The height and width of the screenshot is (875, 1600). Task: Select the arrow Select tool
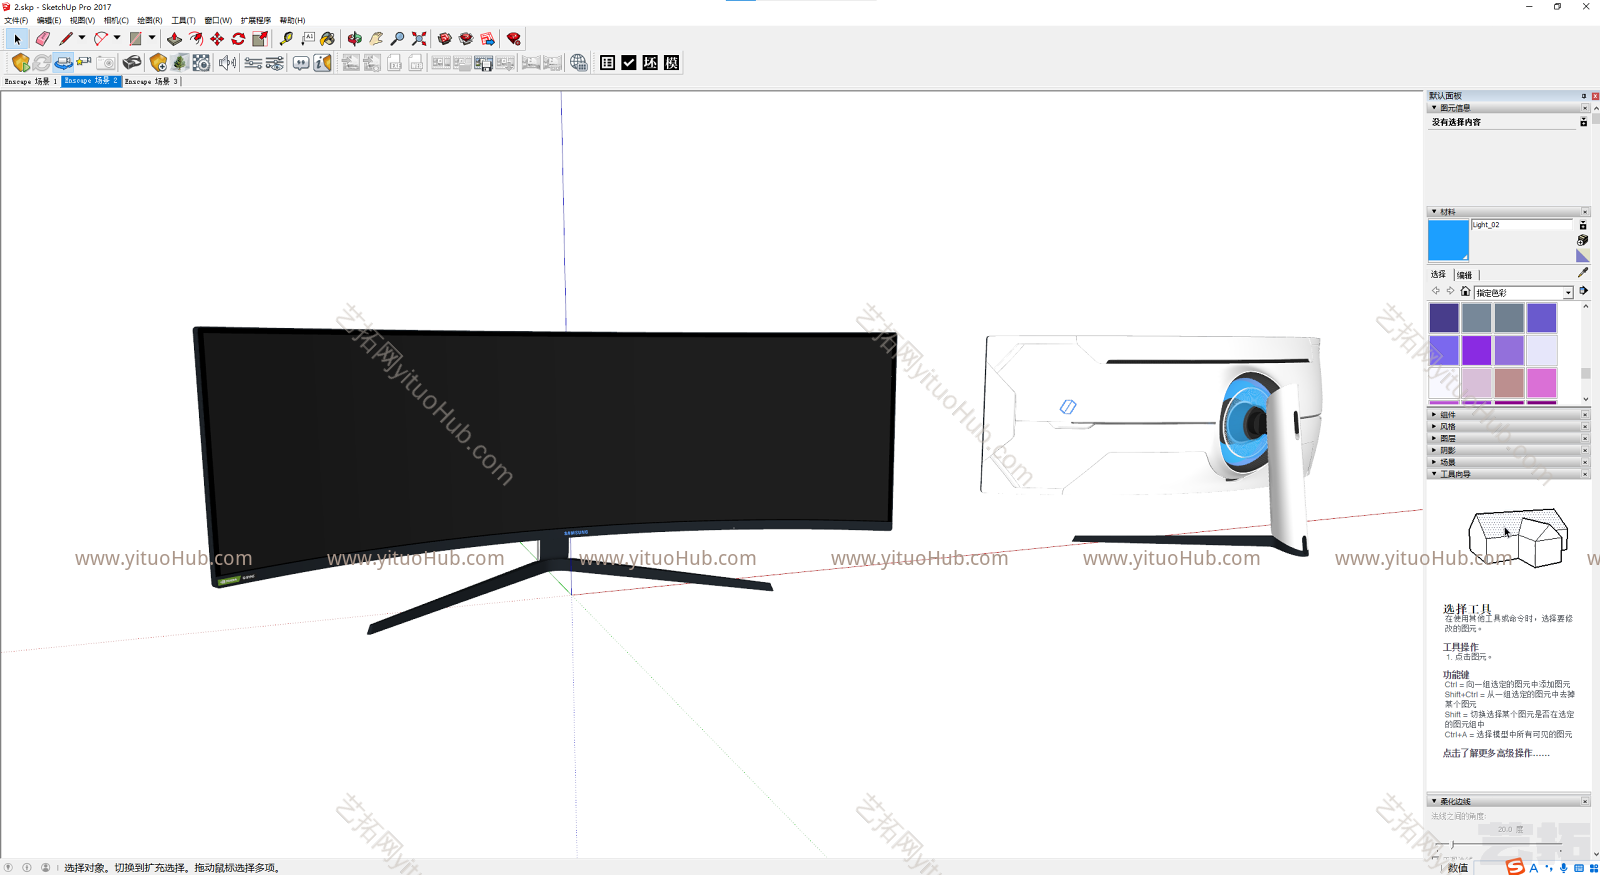[x=17, y=39]
